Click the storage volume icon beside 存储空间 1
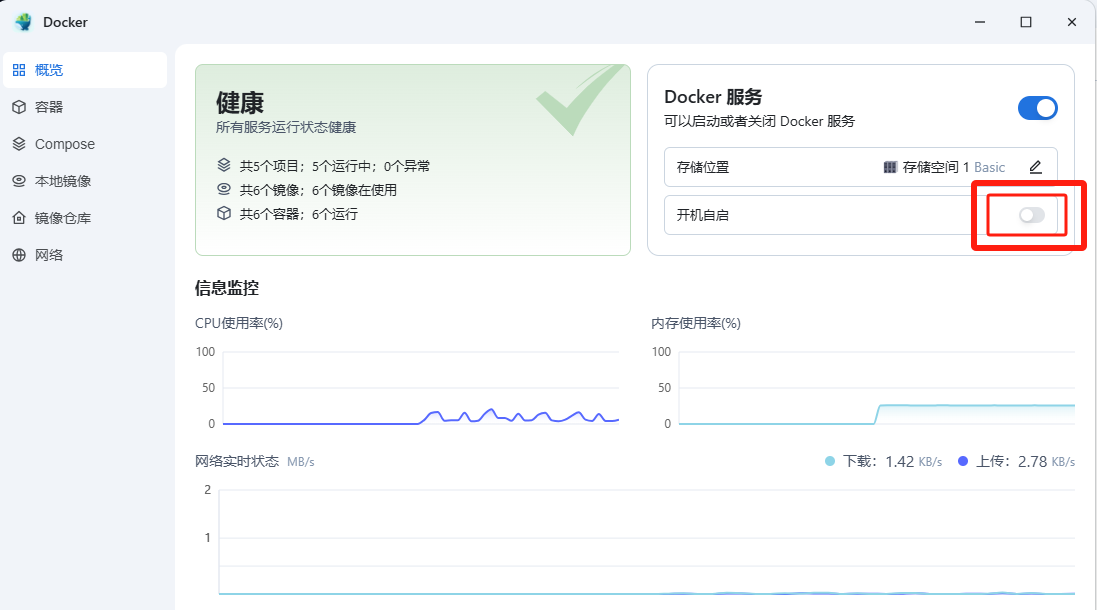1097x610 pixels. click(890, 167)
